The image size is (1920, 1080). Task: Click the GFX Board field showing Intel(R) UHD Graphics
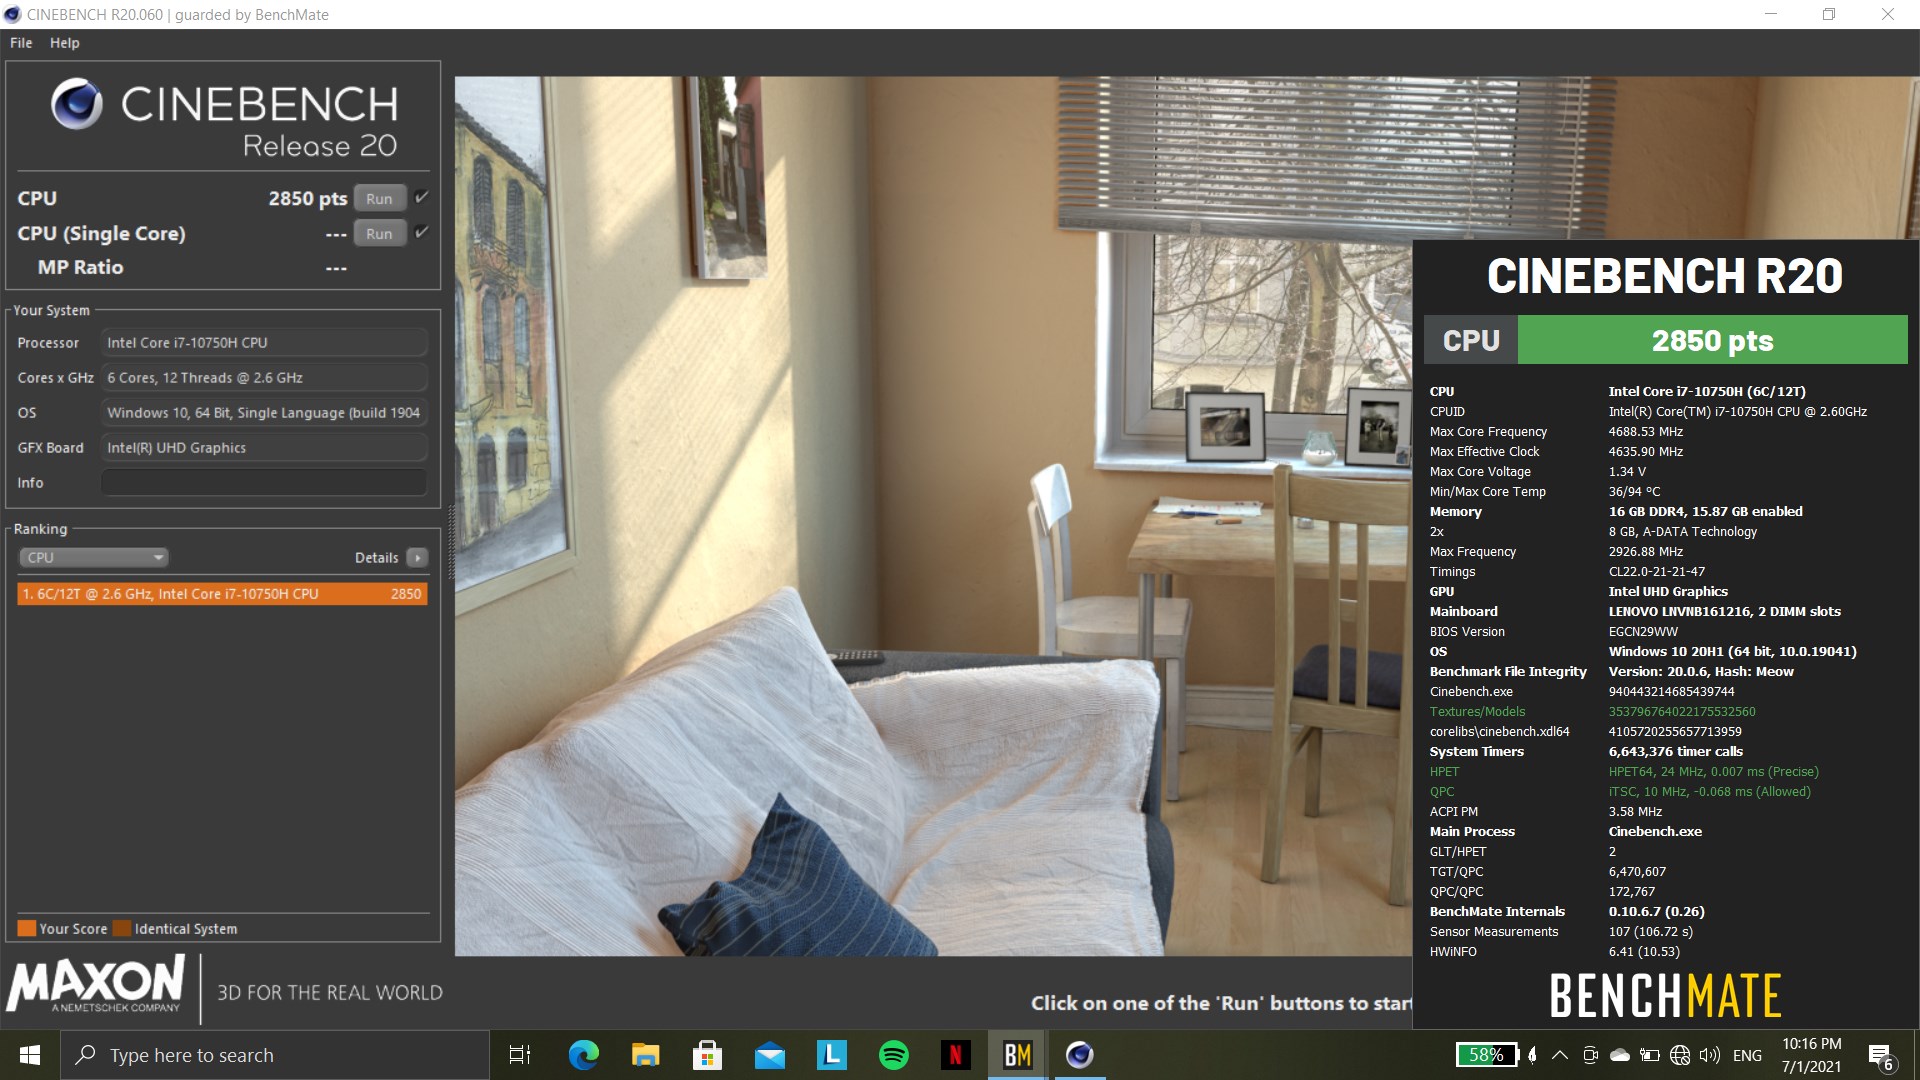264,447
